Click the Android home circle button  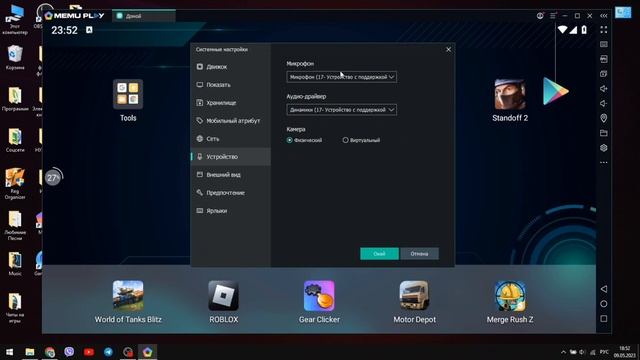pyautogui.click(x=604, y=304)
